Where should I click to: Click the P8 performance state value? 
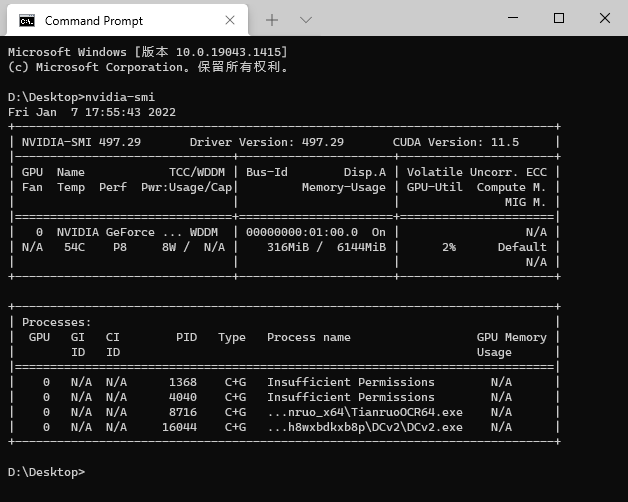click(x=120, y=247)
